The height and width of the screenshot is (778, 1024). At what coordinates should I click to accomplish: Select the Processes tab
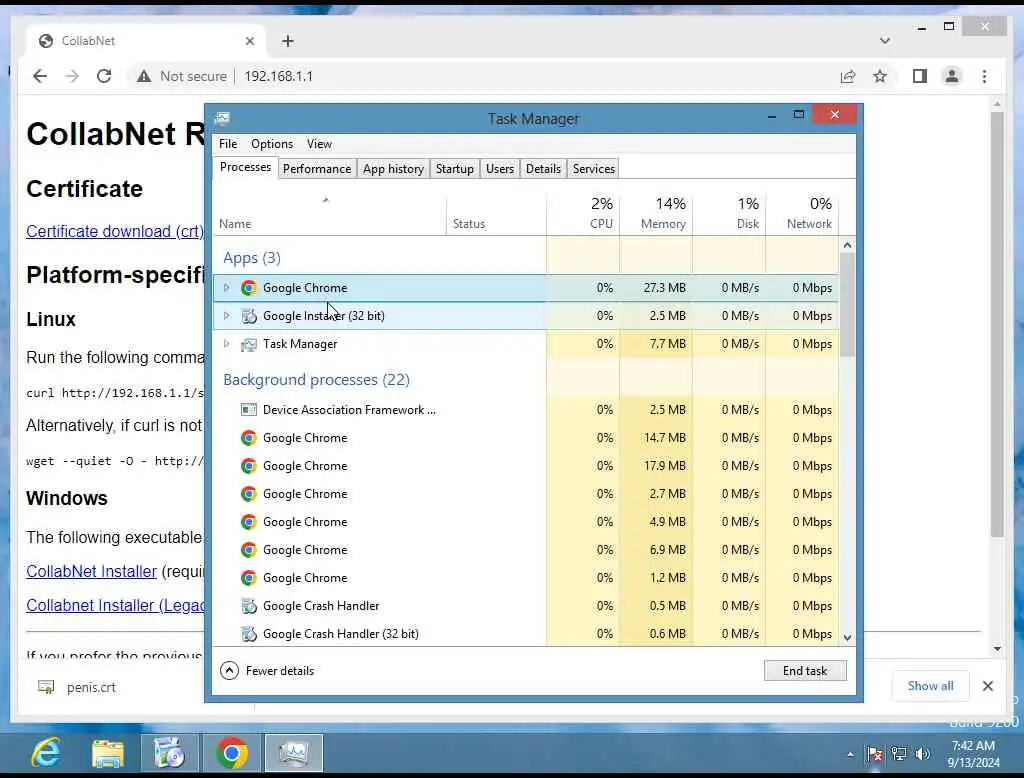[246, 167]
